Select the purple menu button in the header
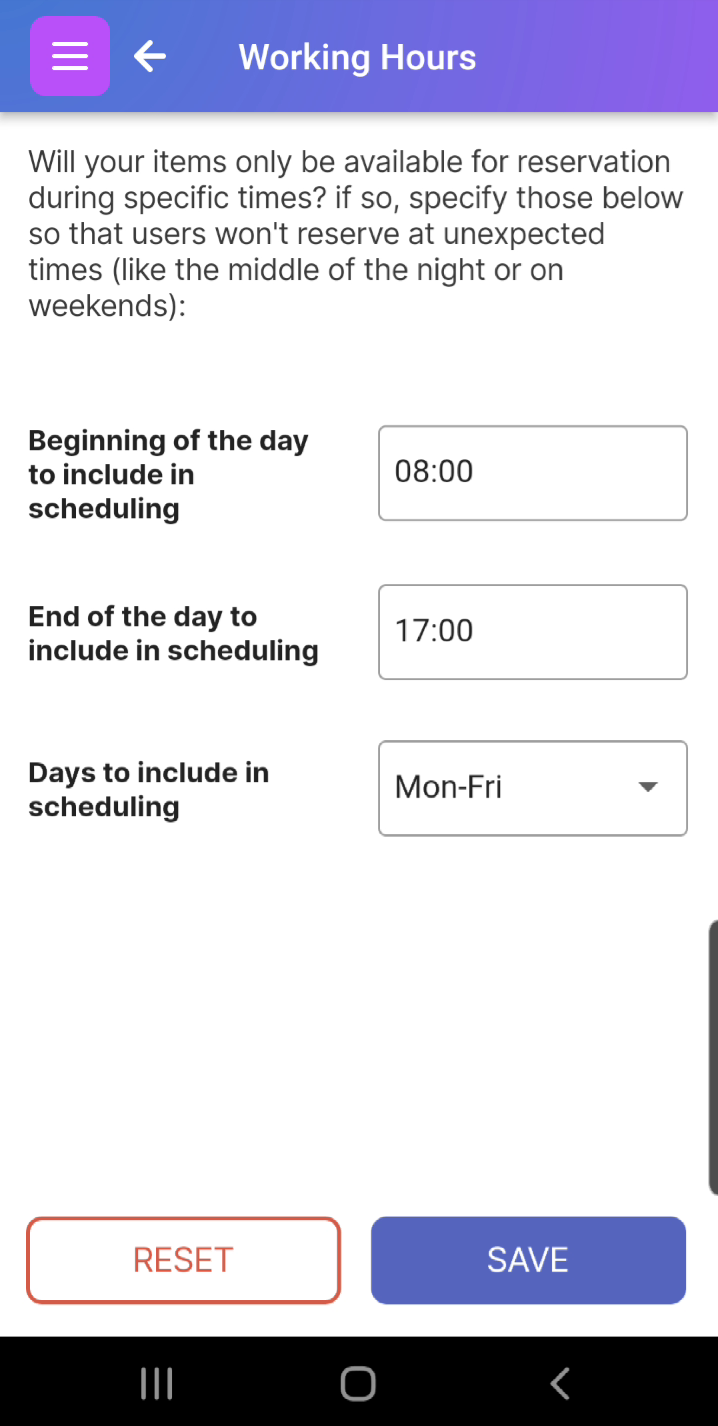 coord(69,56)
